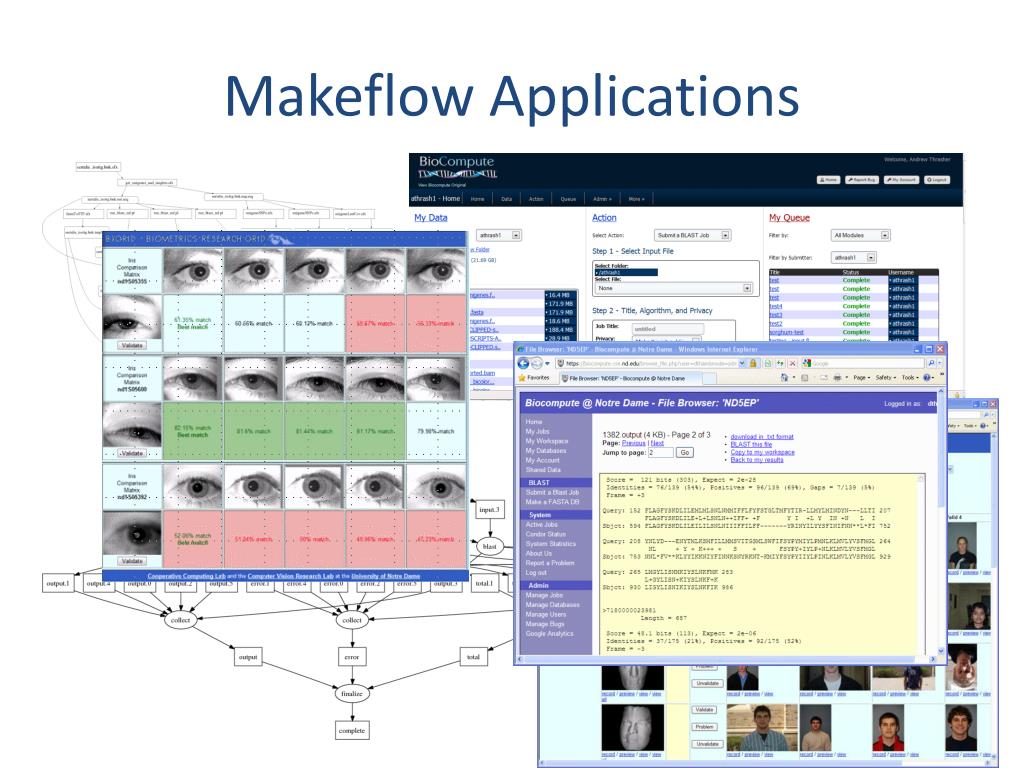Open My Workspace in File Browser sidebar

546,441
